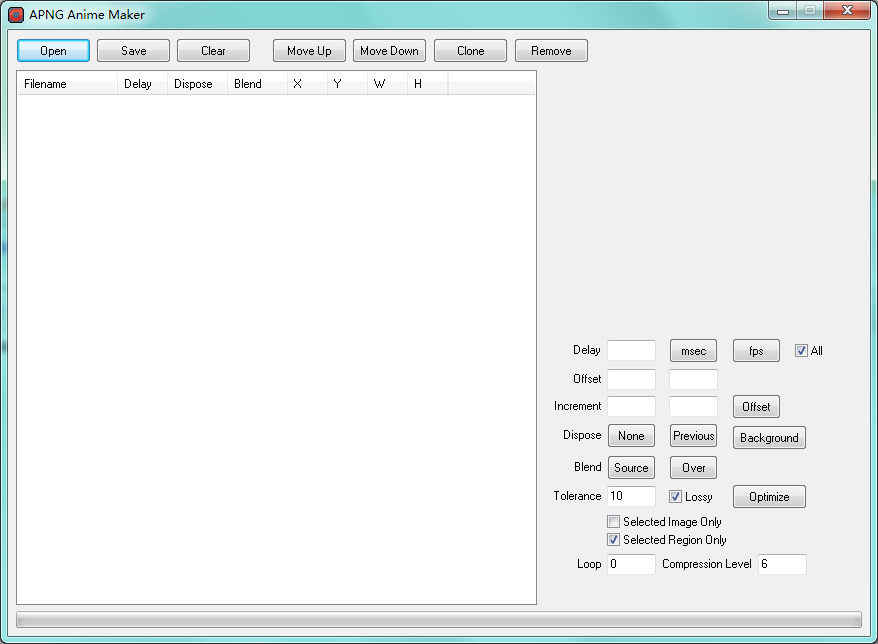The height and width of the screenshot is (644, 878).
Task: Select the Y column header
Action: click(347, 84)
